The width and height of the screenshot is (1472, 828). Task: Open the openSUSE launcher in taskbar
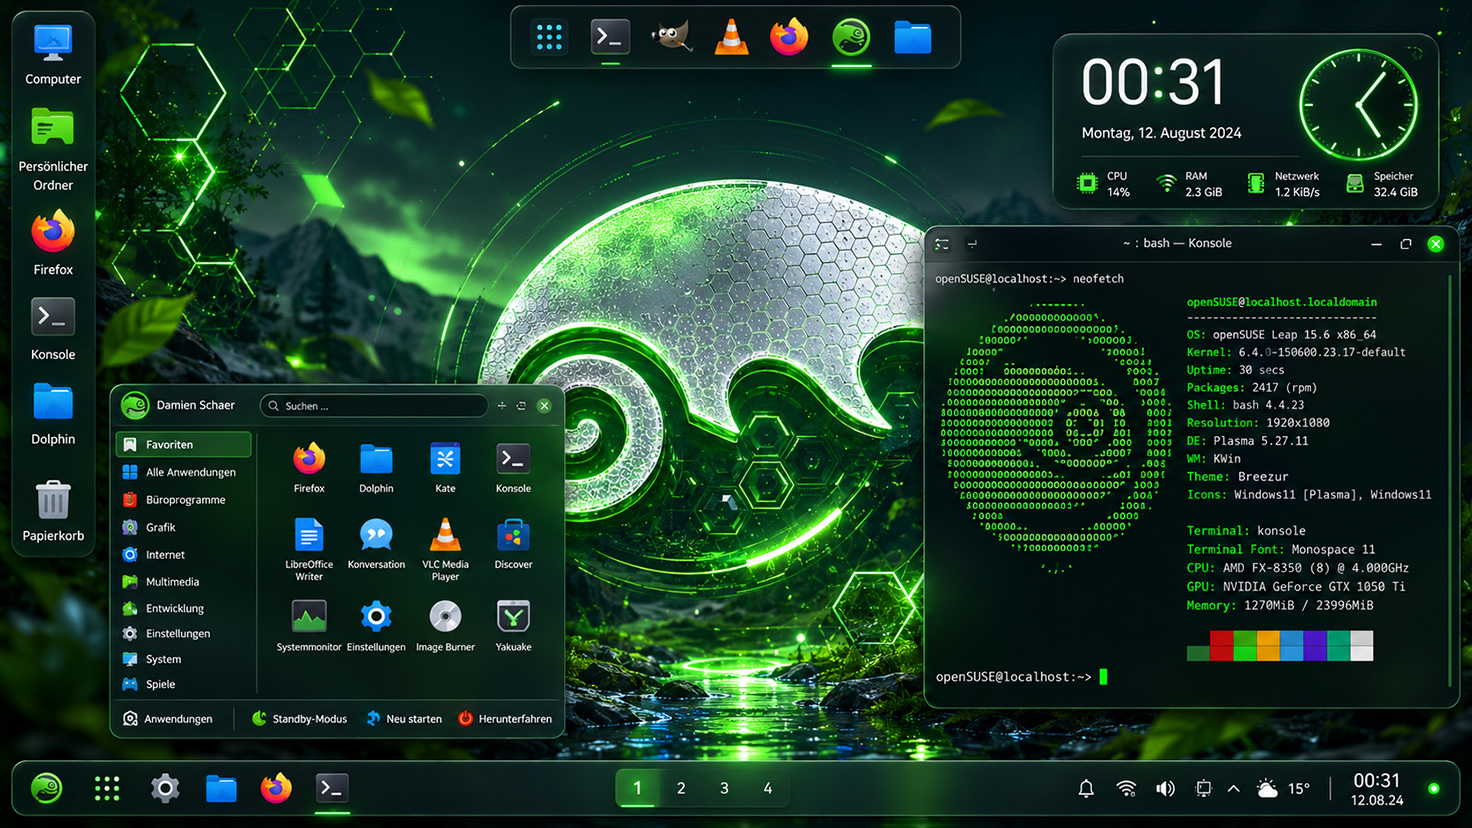pyautogui.click(x=46, y=788)
